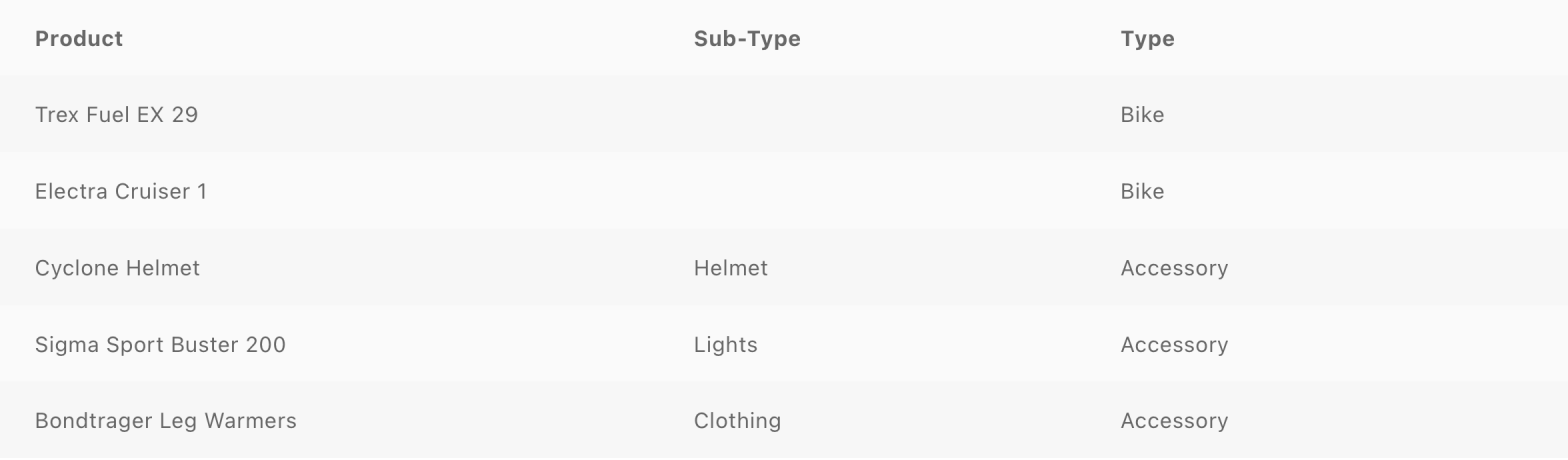Screen dimensions: 1568x460
Task: Select the Lights sub-type cell
Action: point(726,345)
